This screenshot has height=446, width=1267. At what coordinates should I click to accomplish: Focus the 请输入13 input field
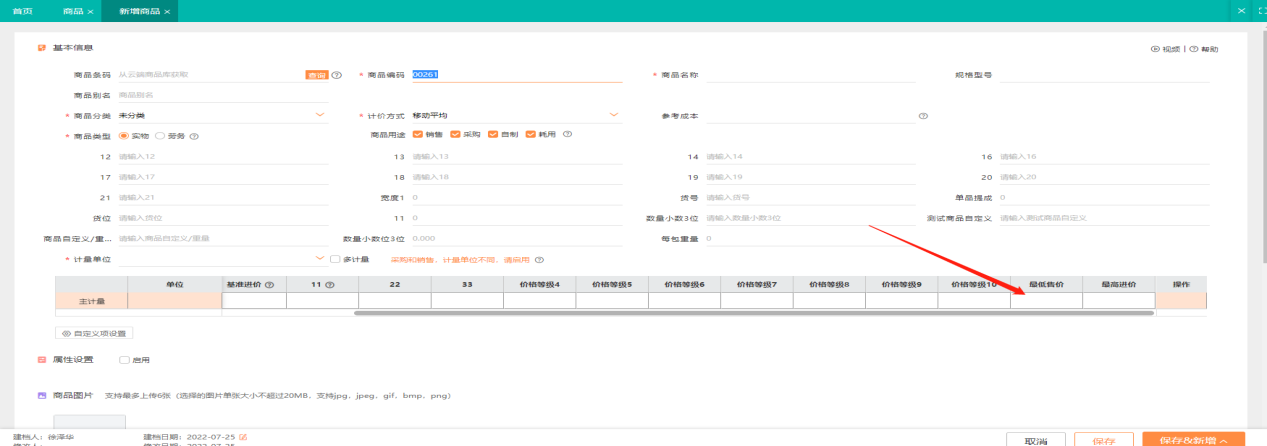[517, 157]
